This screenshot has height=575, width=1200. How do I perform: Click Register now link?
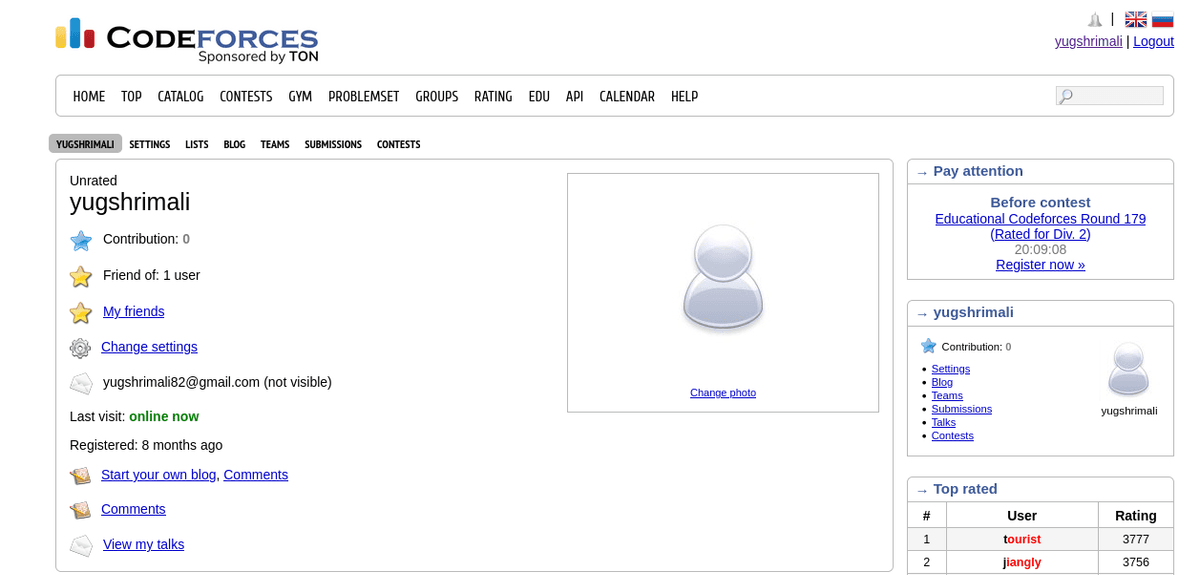tap(1040, 264)
